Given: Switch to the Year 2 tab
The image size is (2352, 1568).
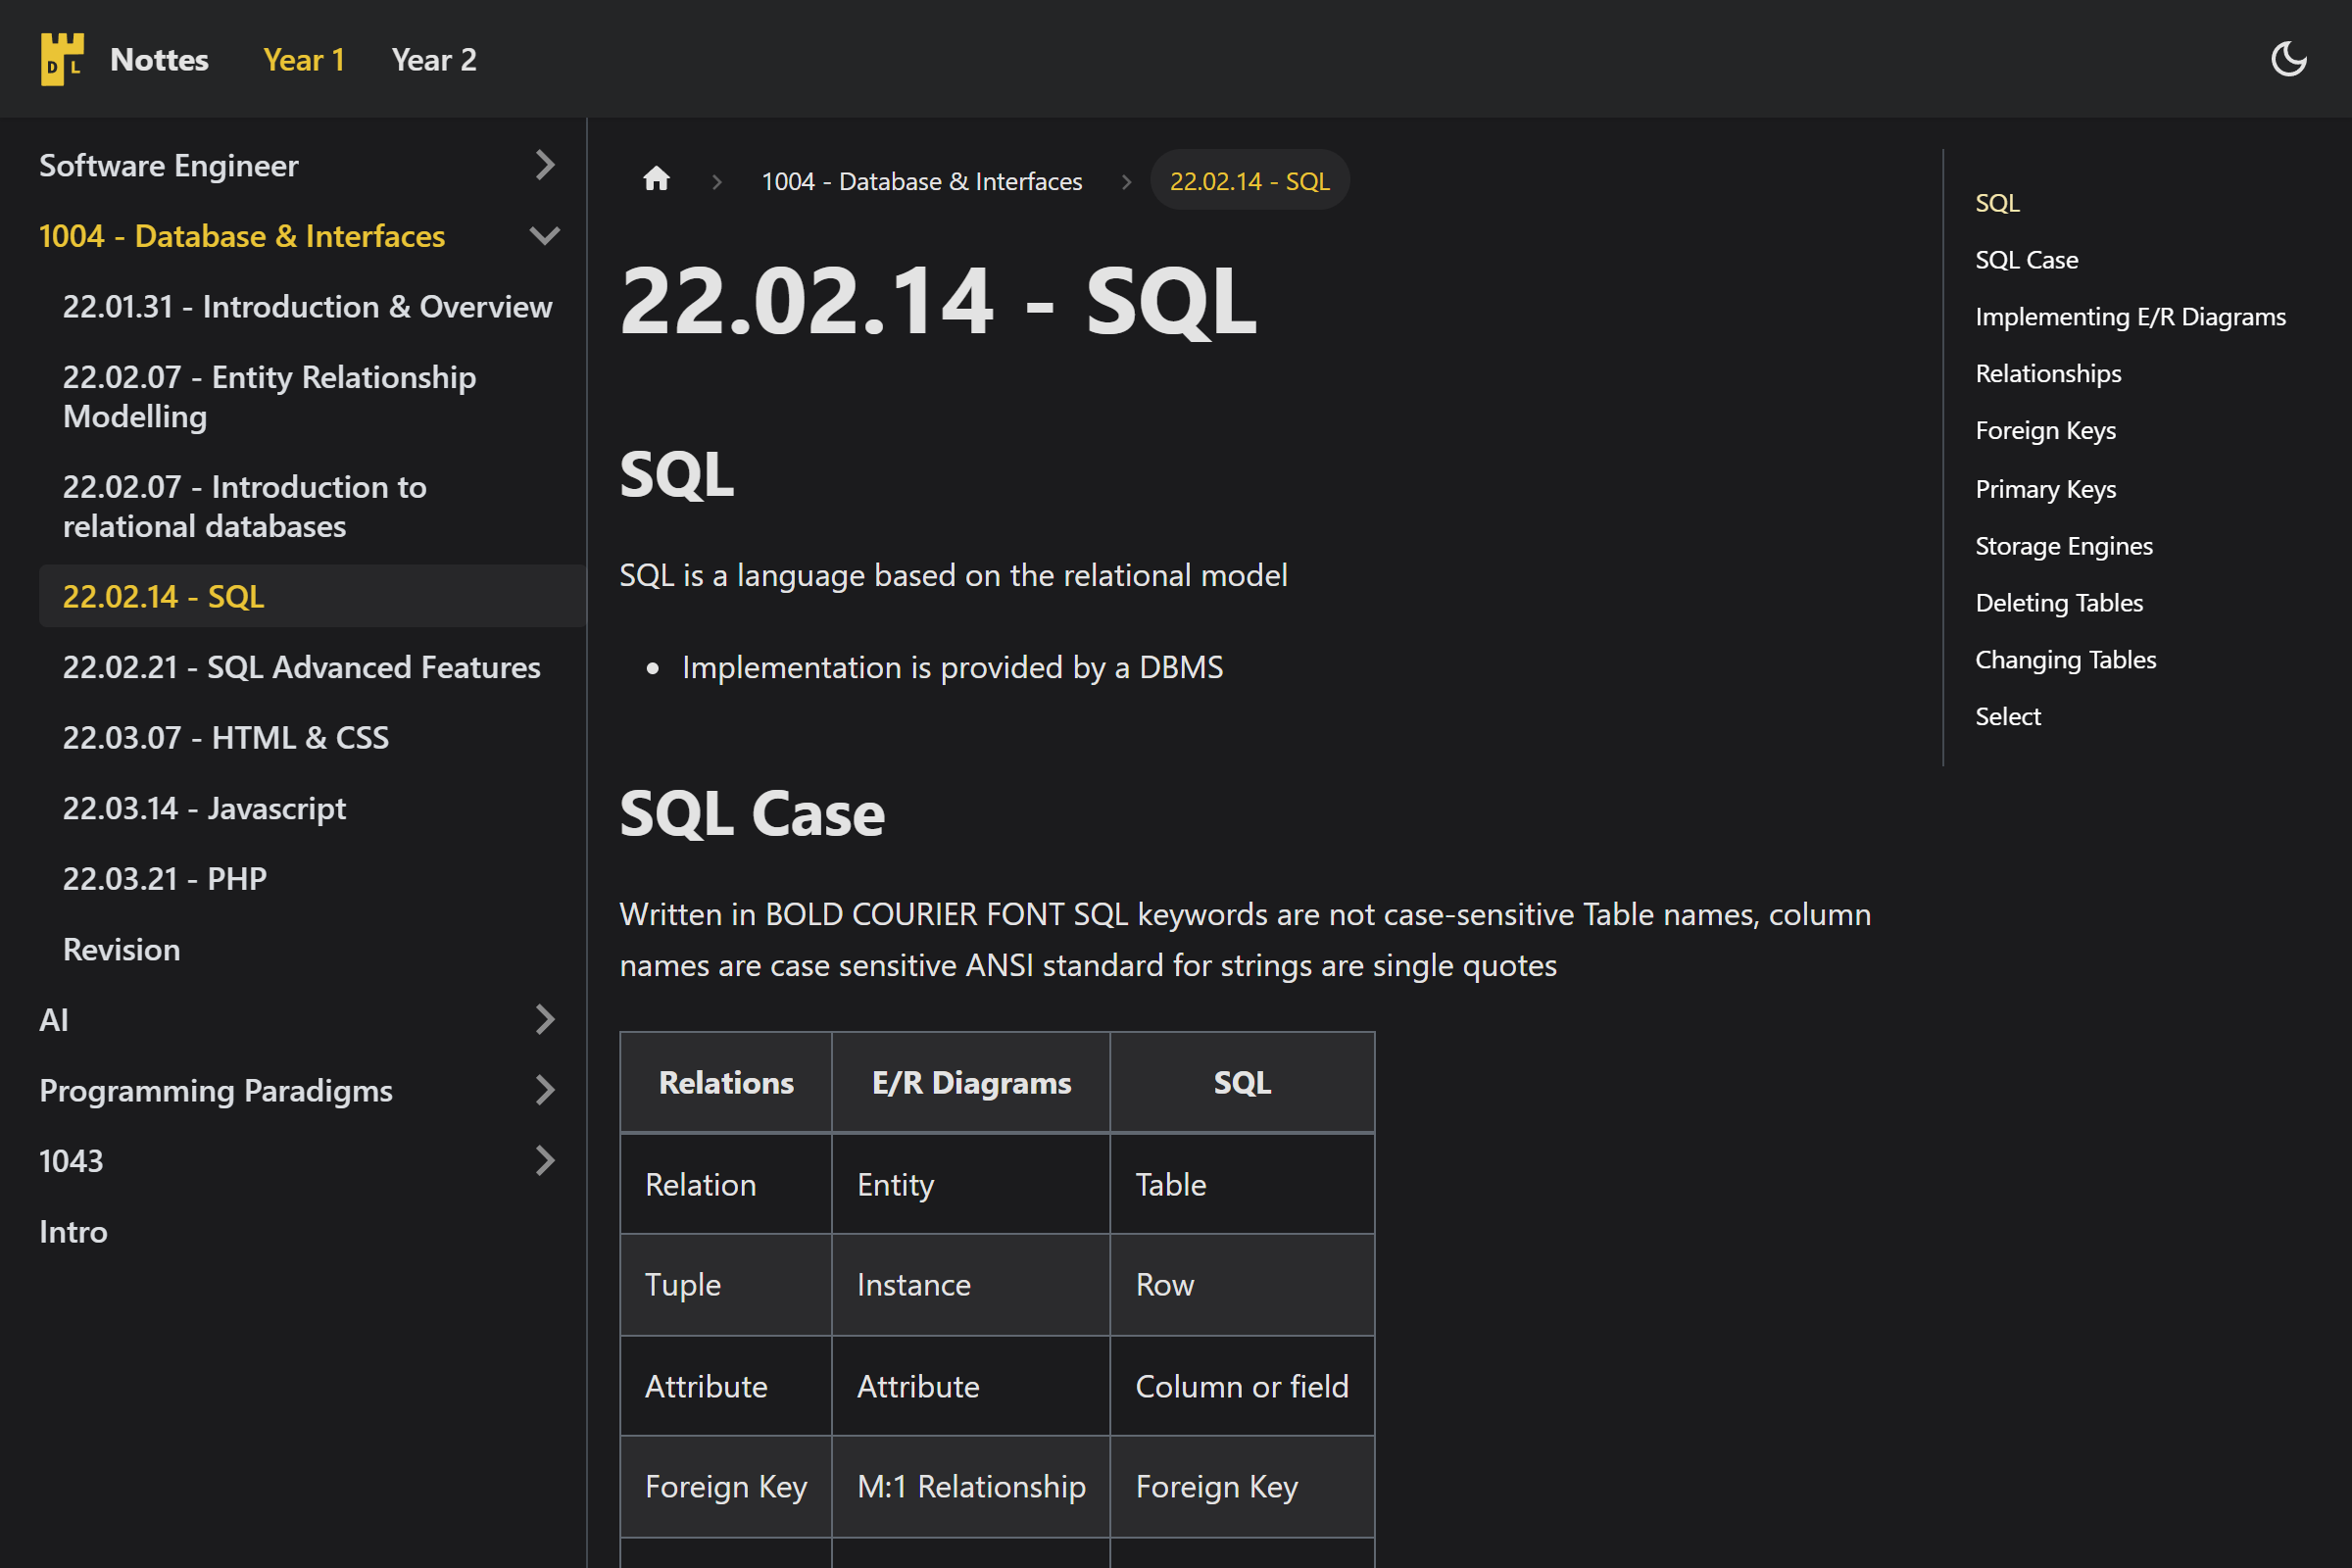Looking at the screenshot, I should (x=434, y=60).
